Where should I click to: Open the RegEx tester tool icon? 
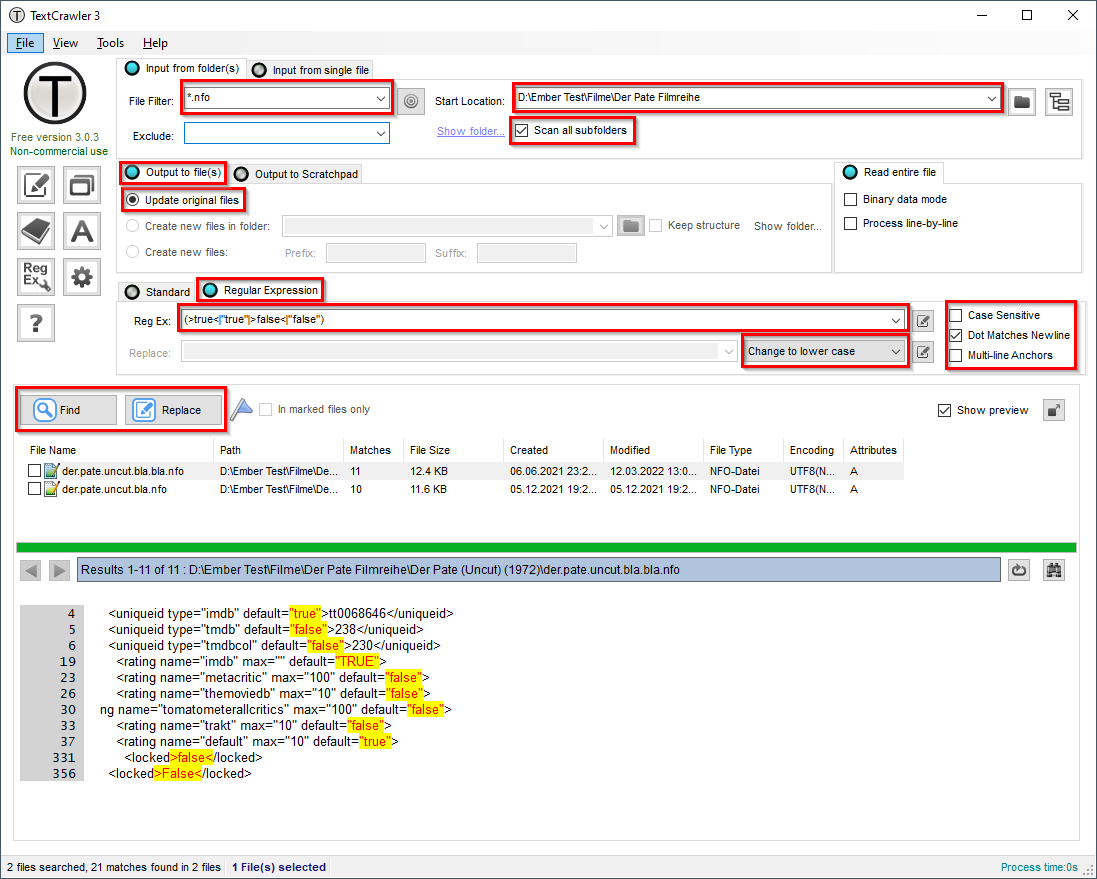(36, 277)
